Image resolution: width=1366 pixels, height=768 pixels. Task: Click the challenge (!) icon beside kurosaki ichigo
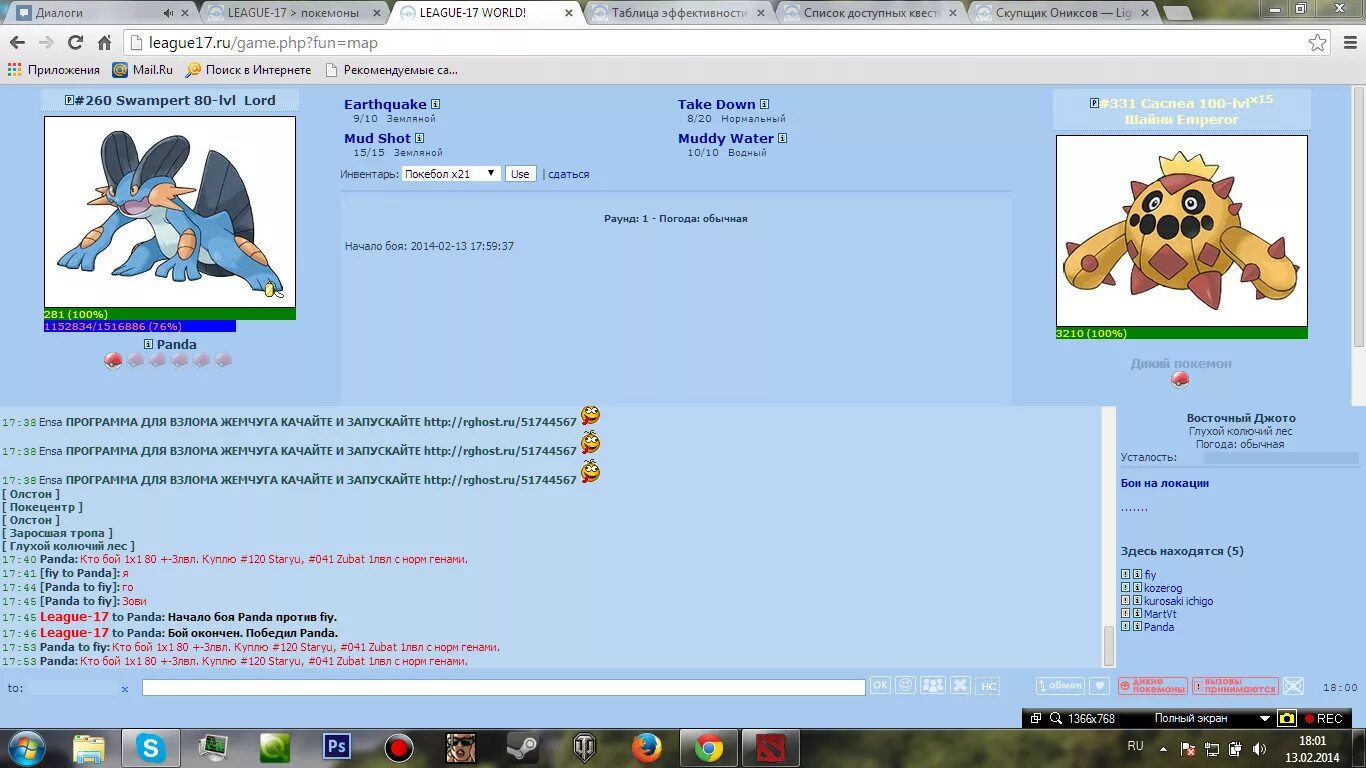click(x=1125, y=601)
